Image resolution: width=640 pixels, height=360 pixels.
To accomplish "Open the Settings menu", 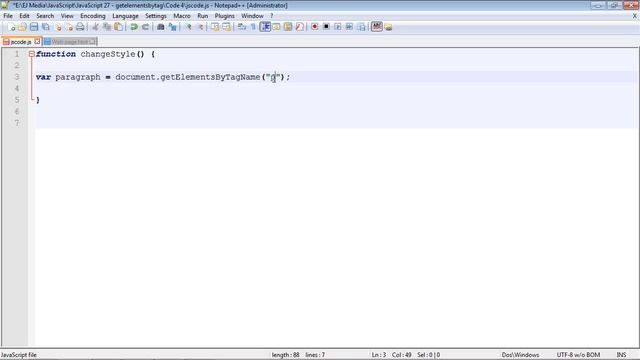I will (156, 16).
